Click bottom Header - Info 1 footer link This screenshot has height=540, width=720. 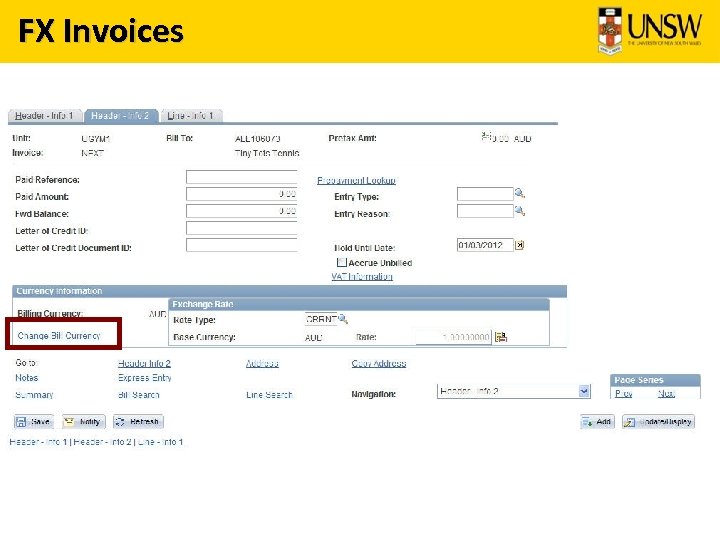(x=39, y=442)
